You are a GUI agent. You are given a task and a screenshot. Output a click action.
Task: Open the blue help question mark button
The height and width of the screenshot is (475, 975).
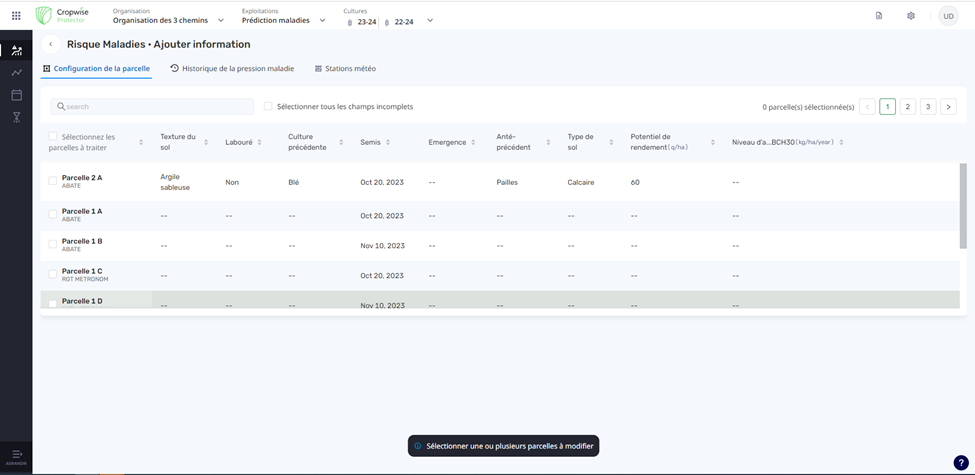pyautogui.click(x=961, y=463)
